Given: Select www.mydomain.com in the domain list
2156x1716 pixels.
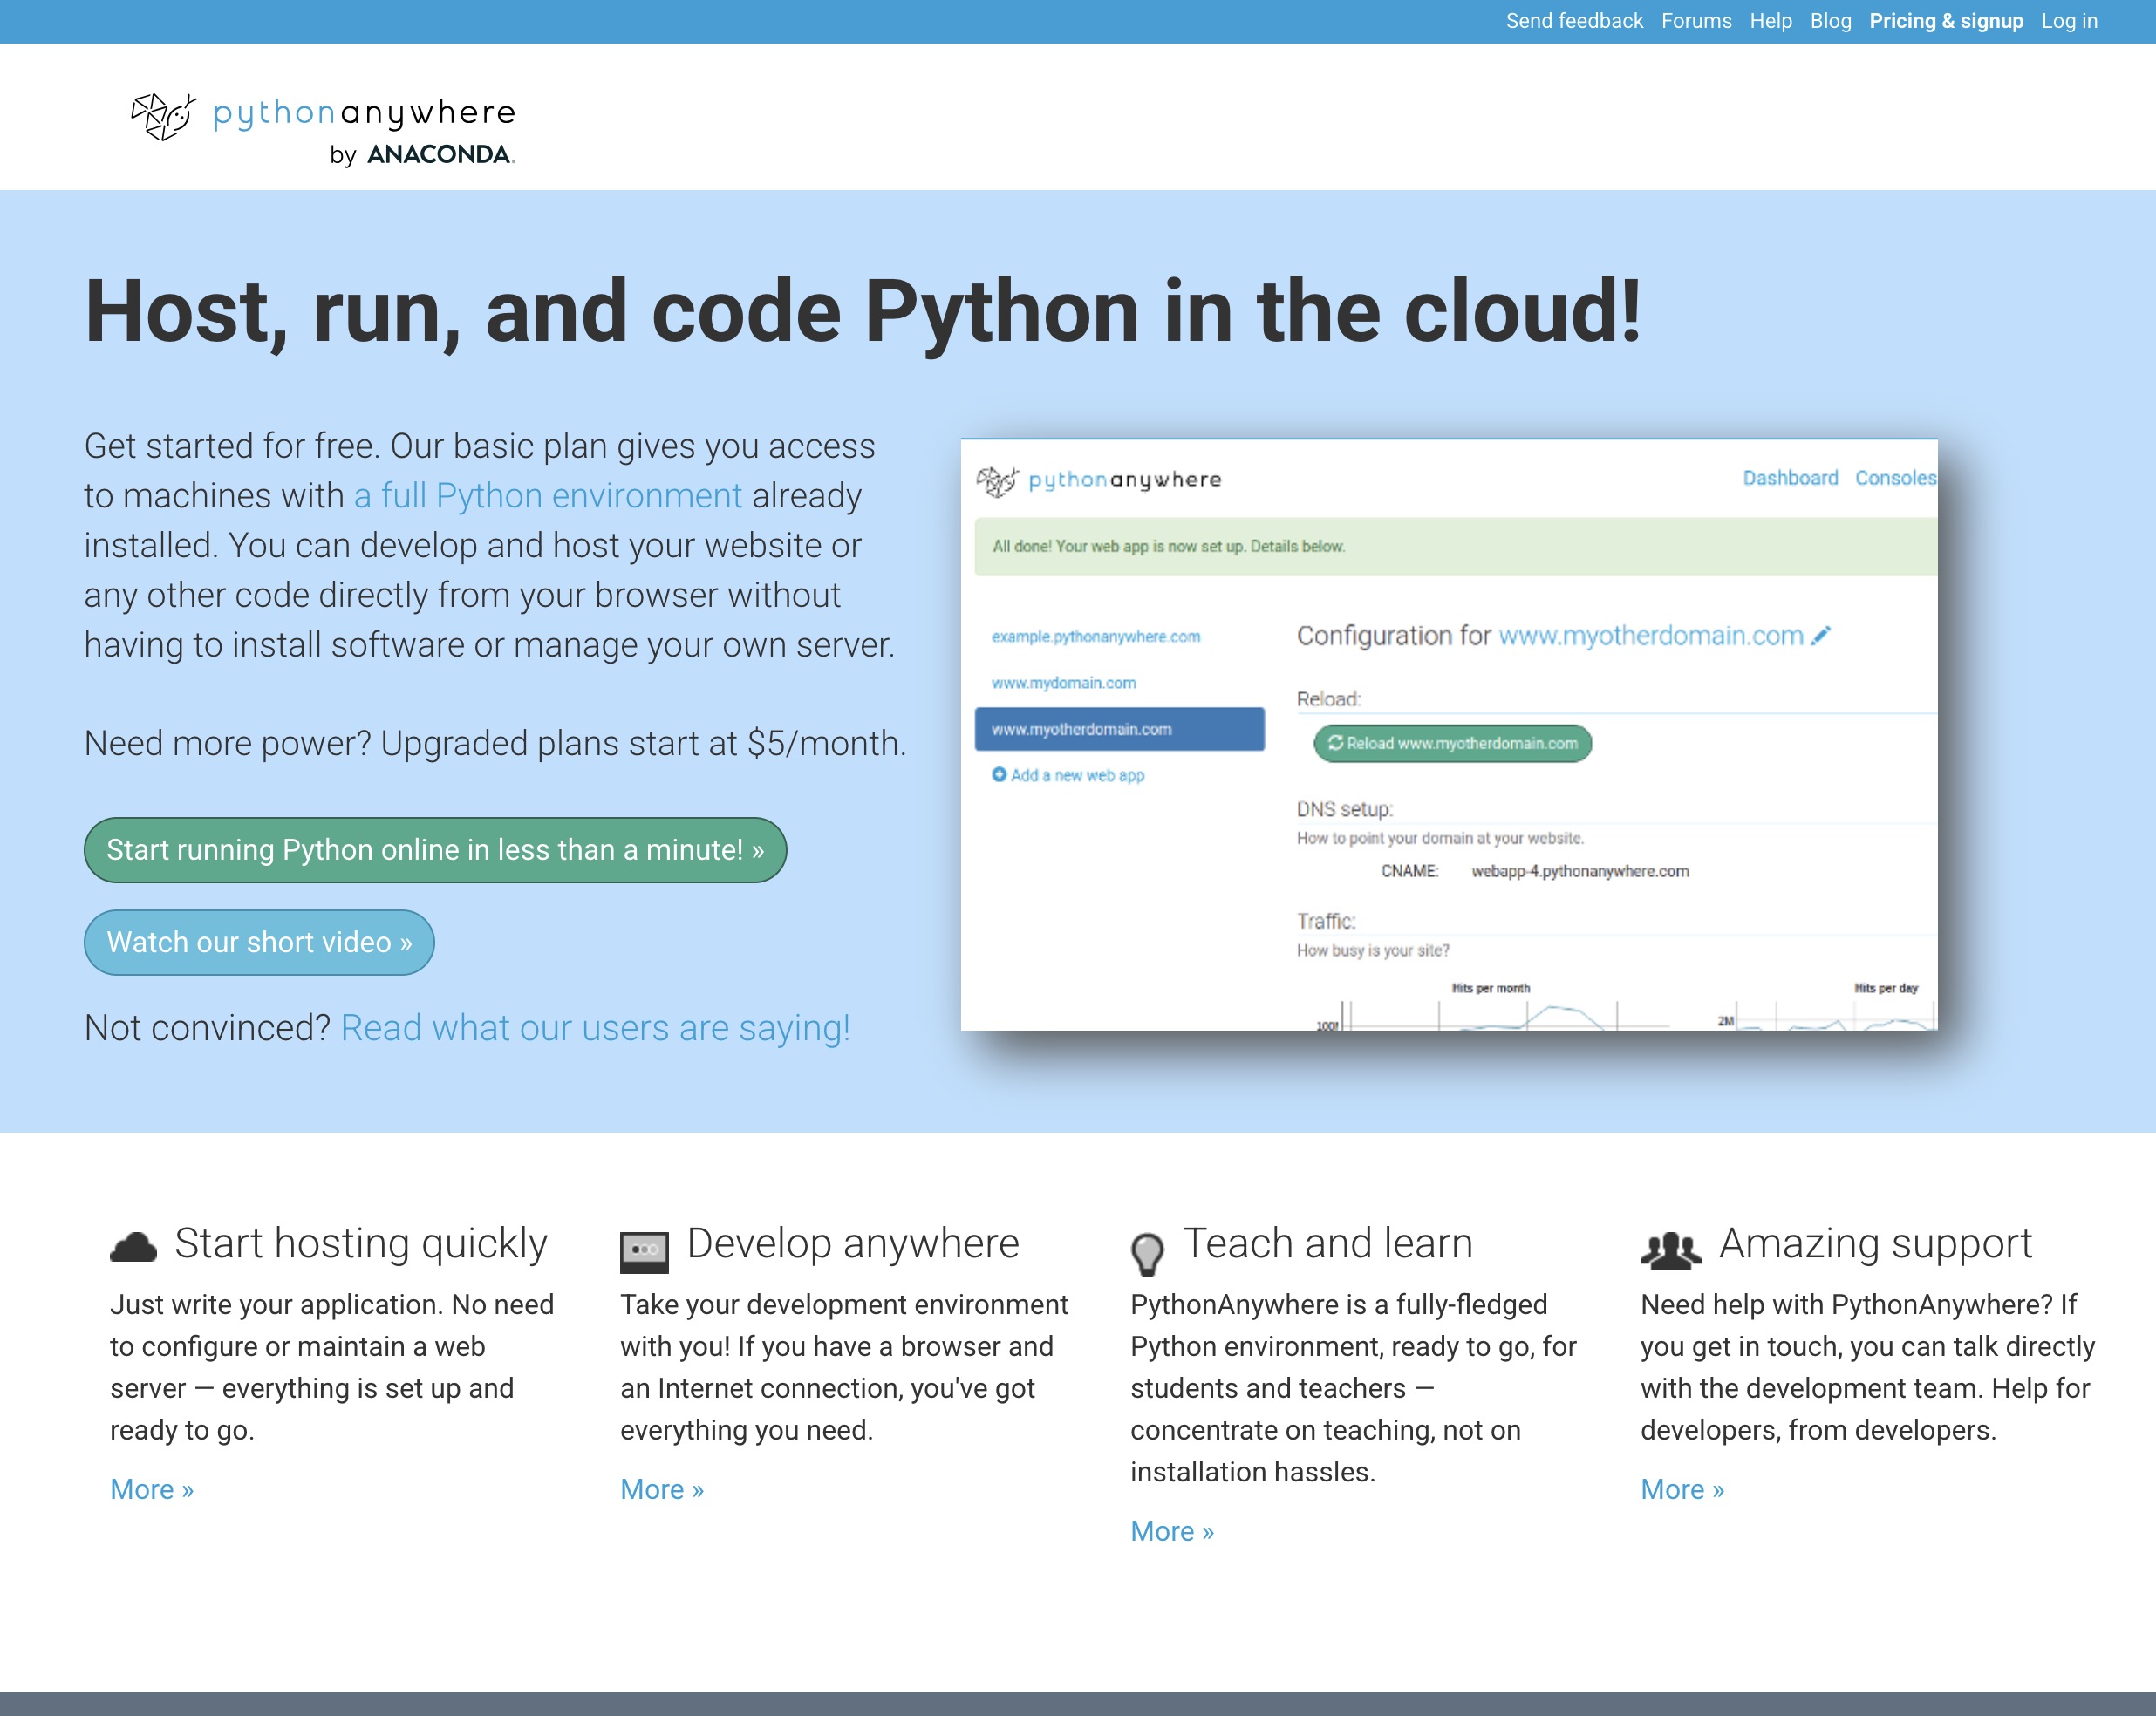Looking at the screenshot, I should [1063, 682].
